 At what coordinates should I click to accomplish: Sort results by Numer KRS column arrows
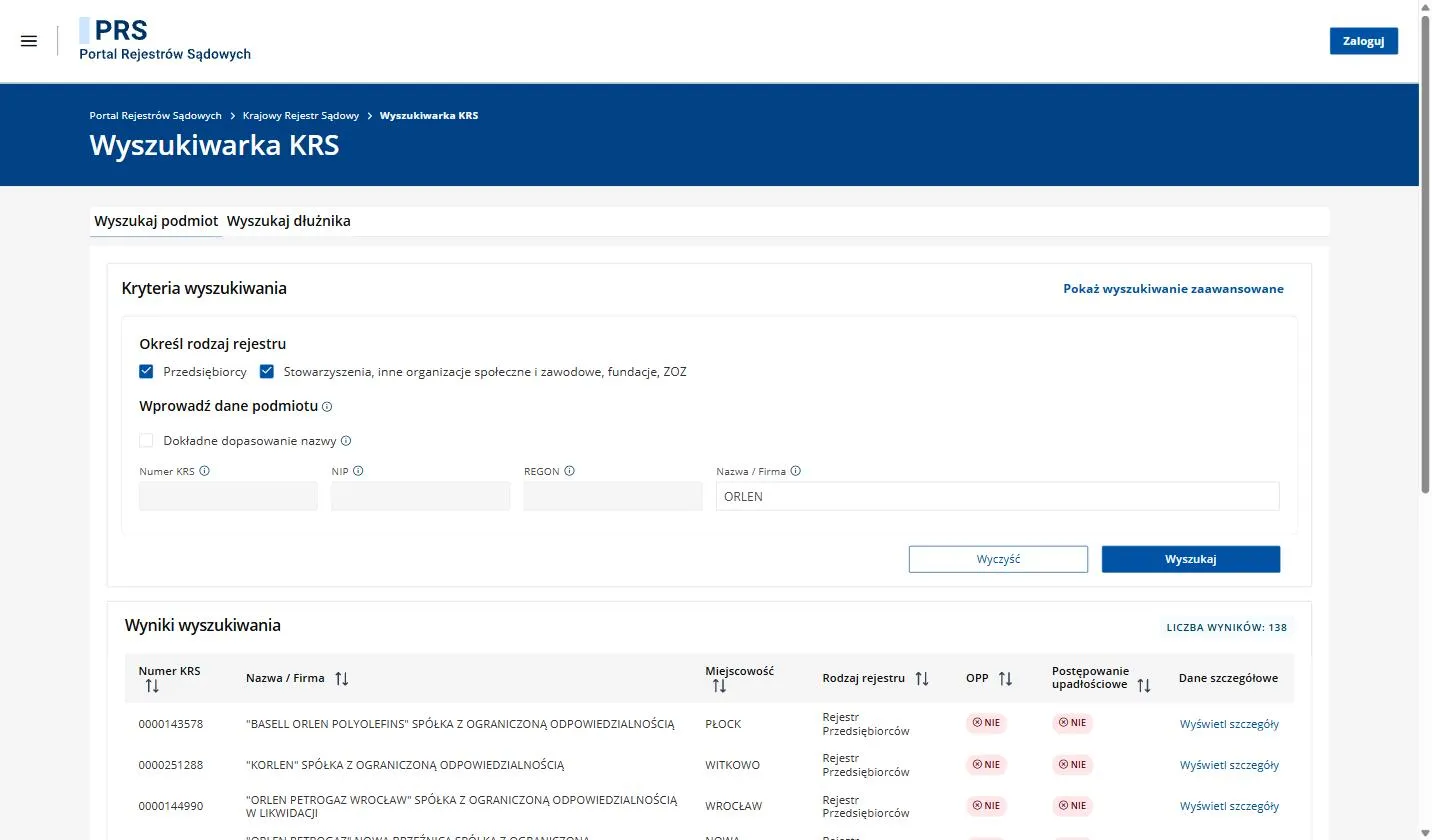click(152, 686)
